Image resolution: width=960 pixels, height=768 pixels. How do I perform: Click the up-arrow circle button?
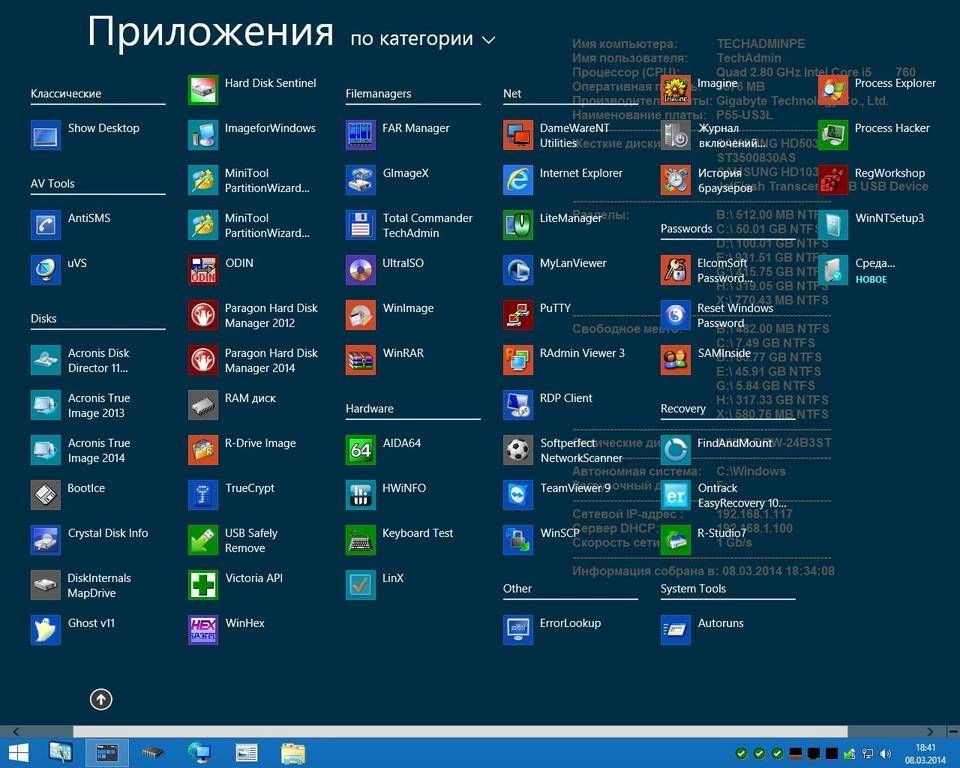click(x=101, y=699)
